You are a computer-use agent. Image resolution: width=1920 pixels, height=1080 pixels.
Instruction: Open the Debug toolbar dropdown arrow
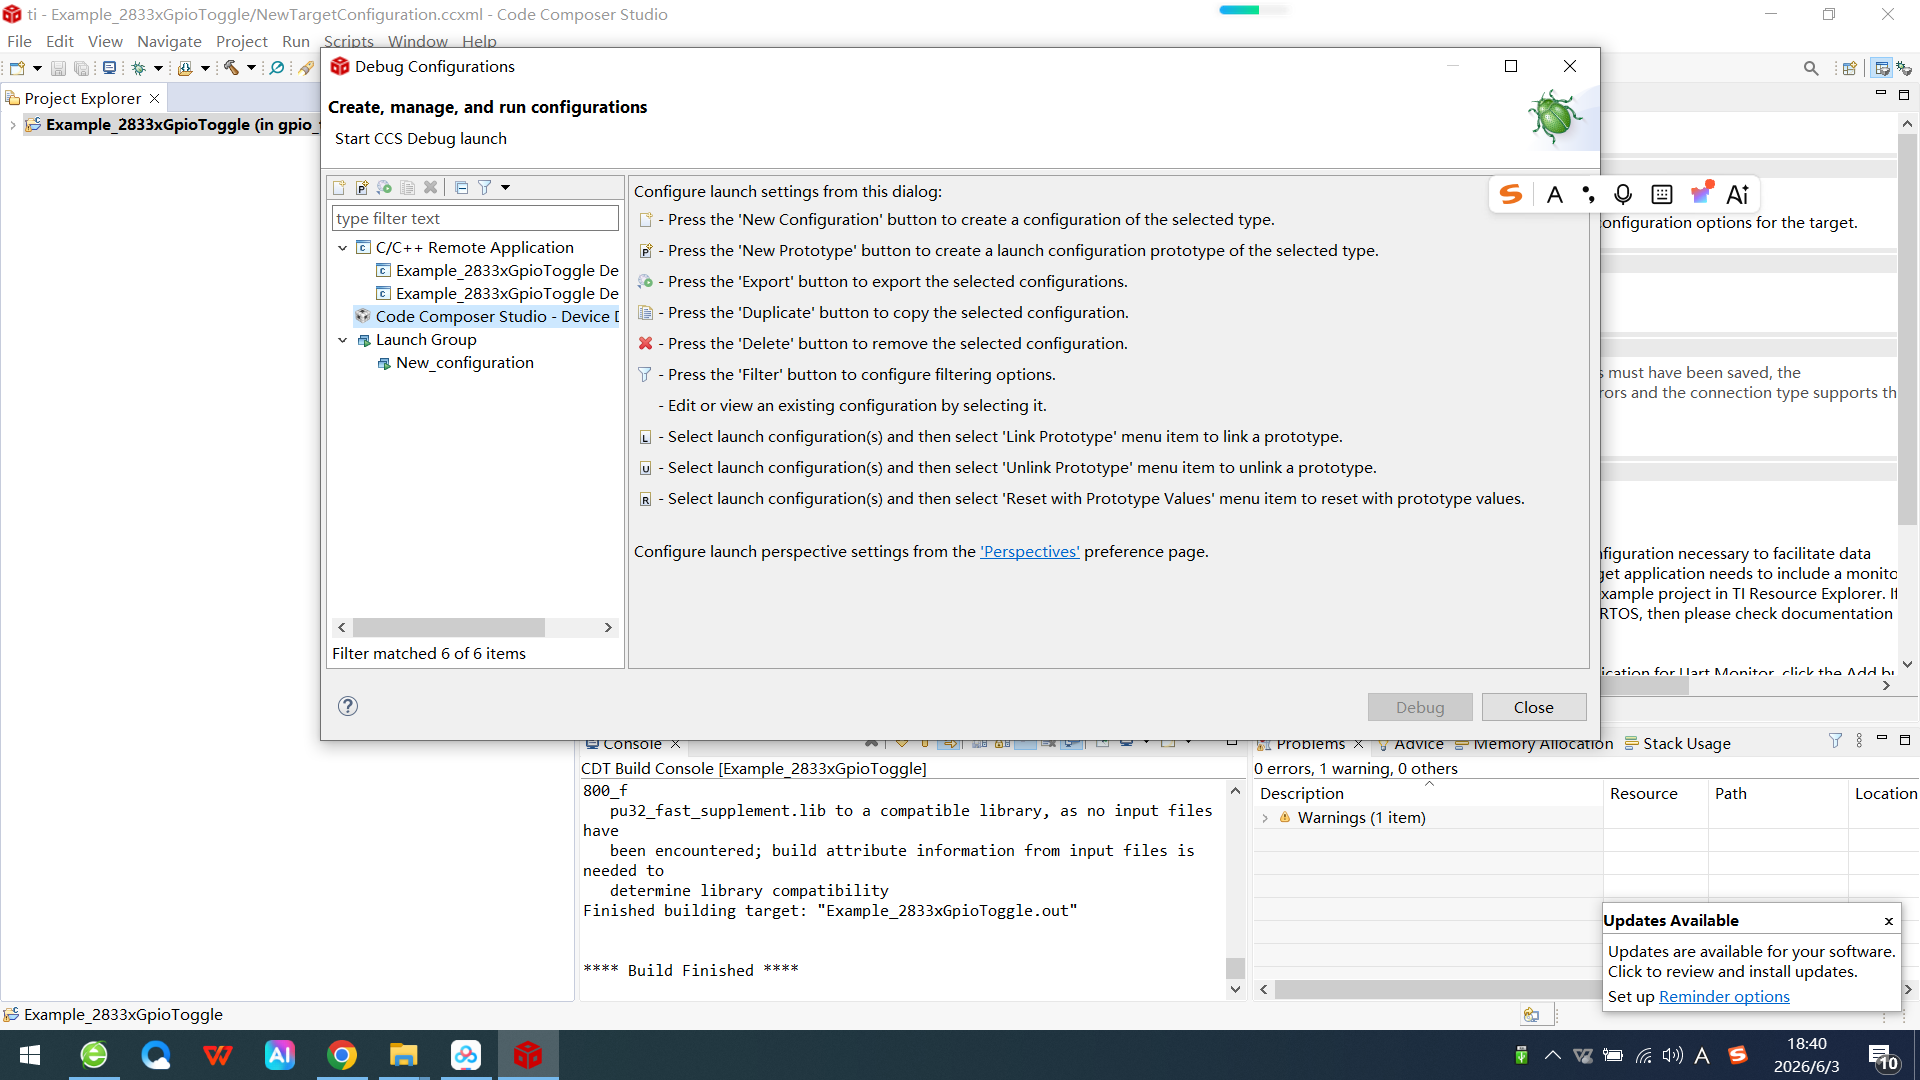click(x=158, y=68)
